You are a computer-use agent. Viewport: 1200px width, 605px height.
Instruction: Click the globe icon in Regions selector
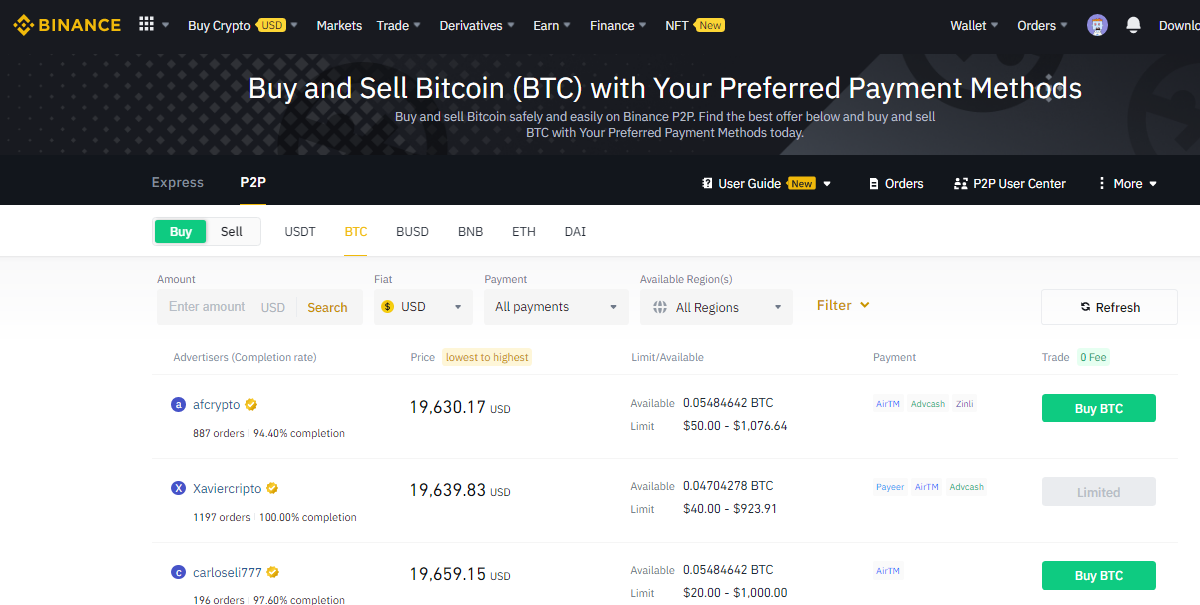[x=660, y=308]
